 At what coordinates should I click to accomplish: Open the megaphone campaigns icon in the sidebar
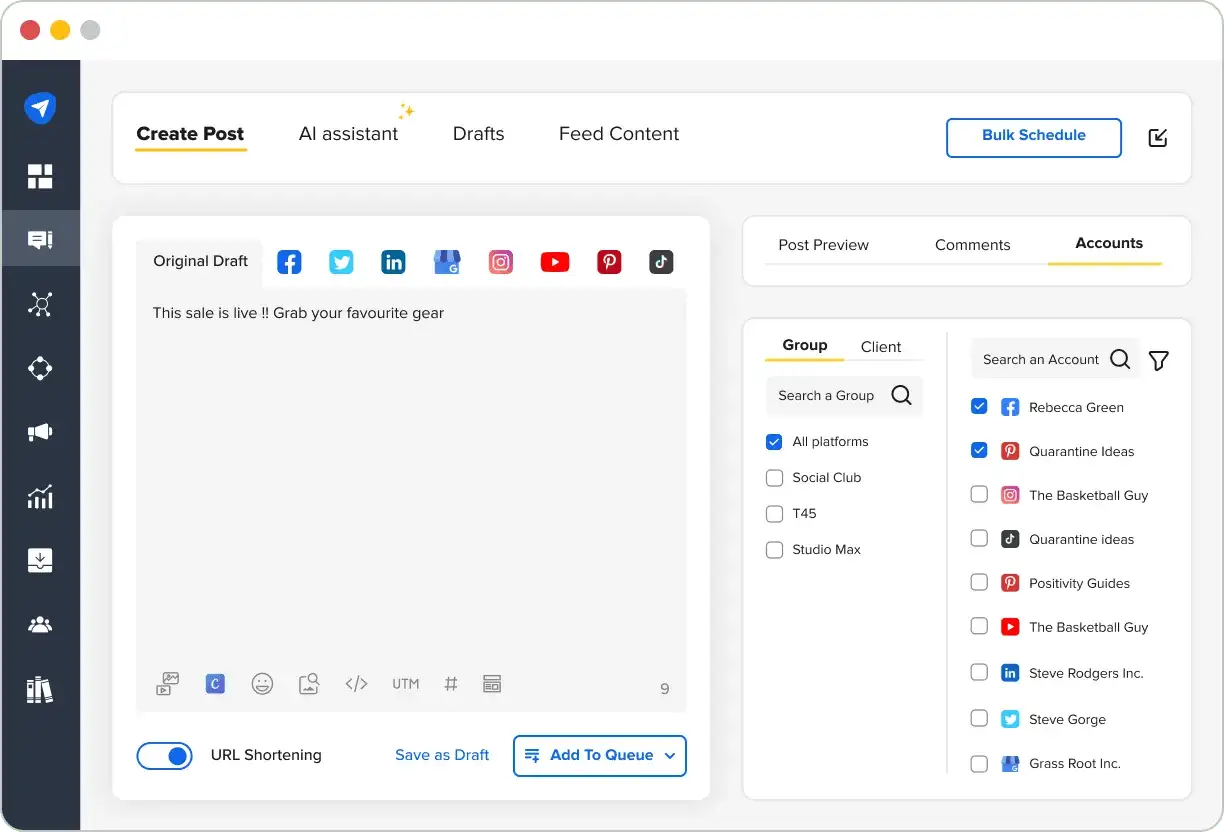pyautogui.click(x=40, y=432)
